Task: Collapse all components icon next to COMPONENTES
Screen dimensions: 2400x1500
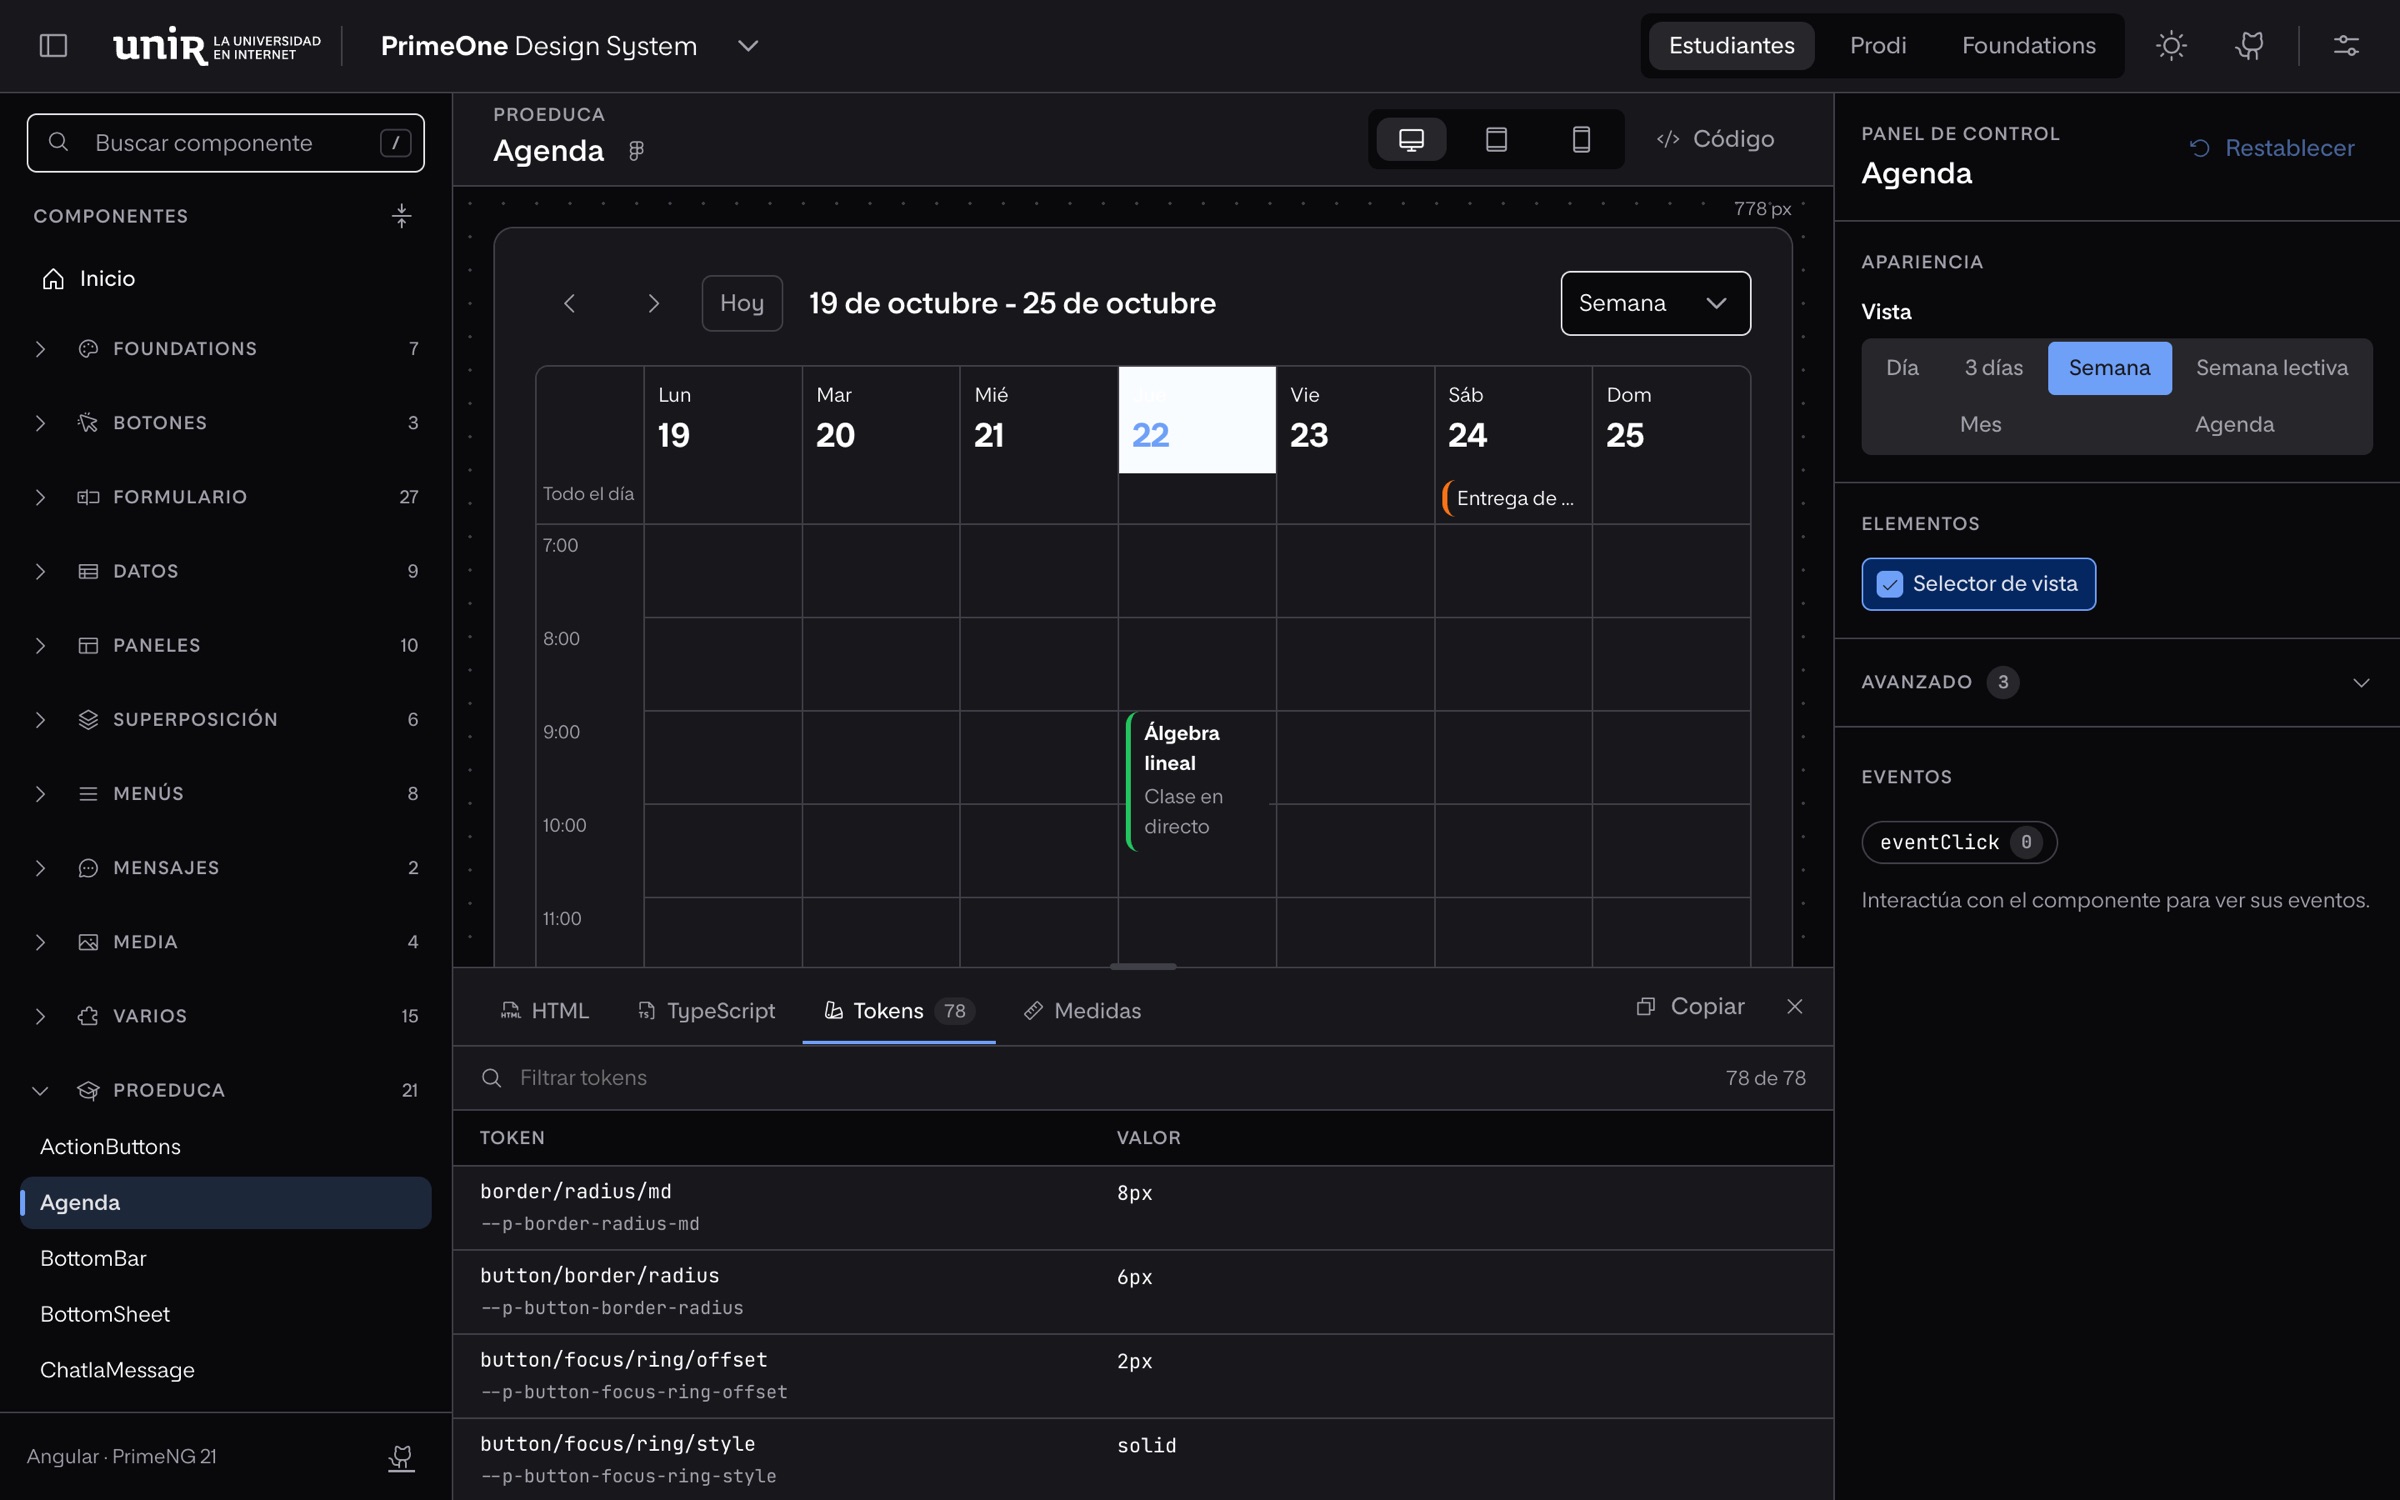Action: (x=401, y=216)
